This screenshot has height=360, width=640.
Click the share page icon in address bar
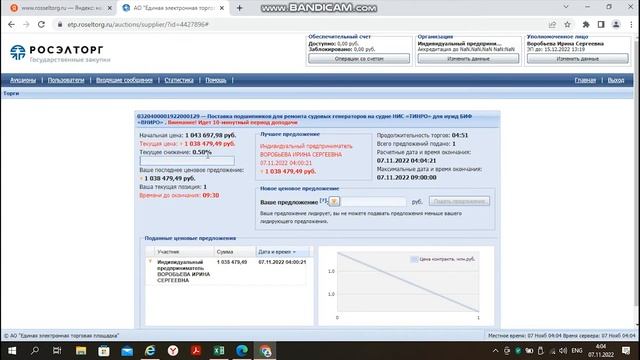click(x=552, y=24)
